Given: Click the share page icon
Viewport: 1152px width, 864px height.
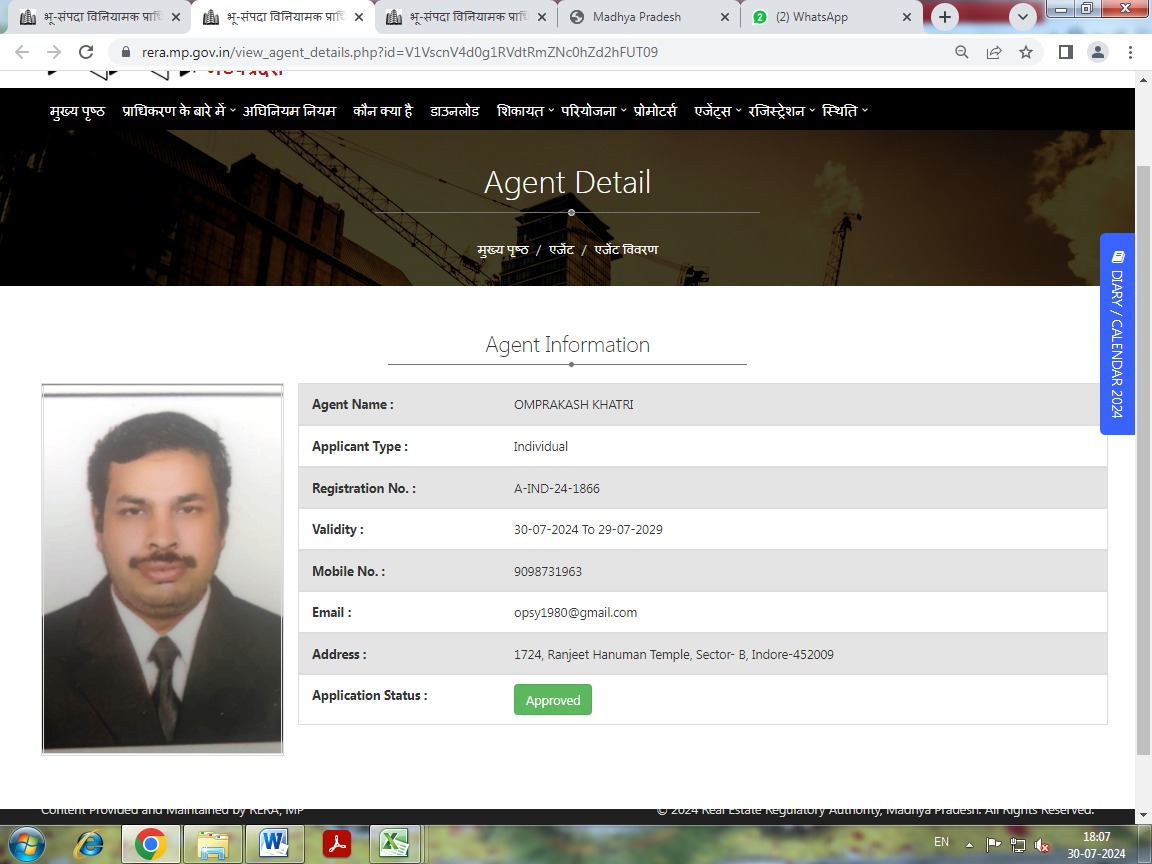Looking at the screenshot, I should [994, 52].
